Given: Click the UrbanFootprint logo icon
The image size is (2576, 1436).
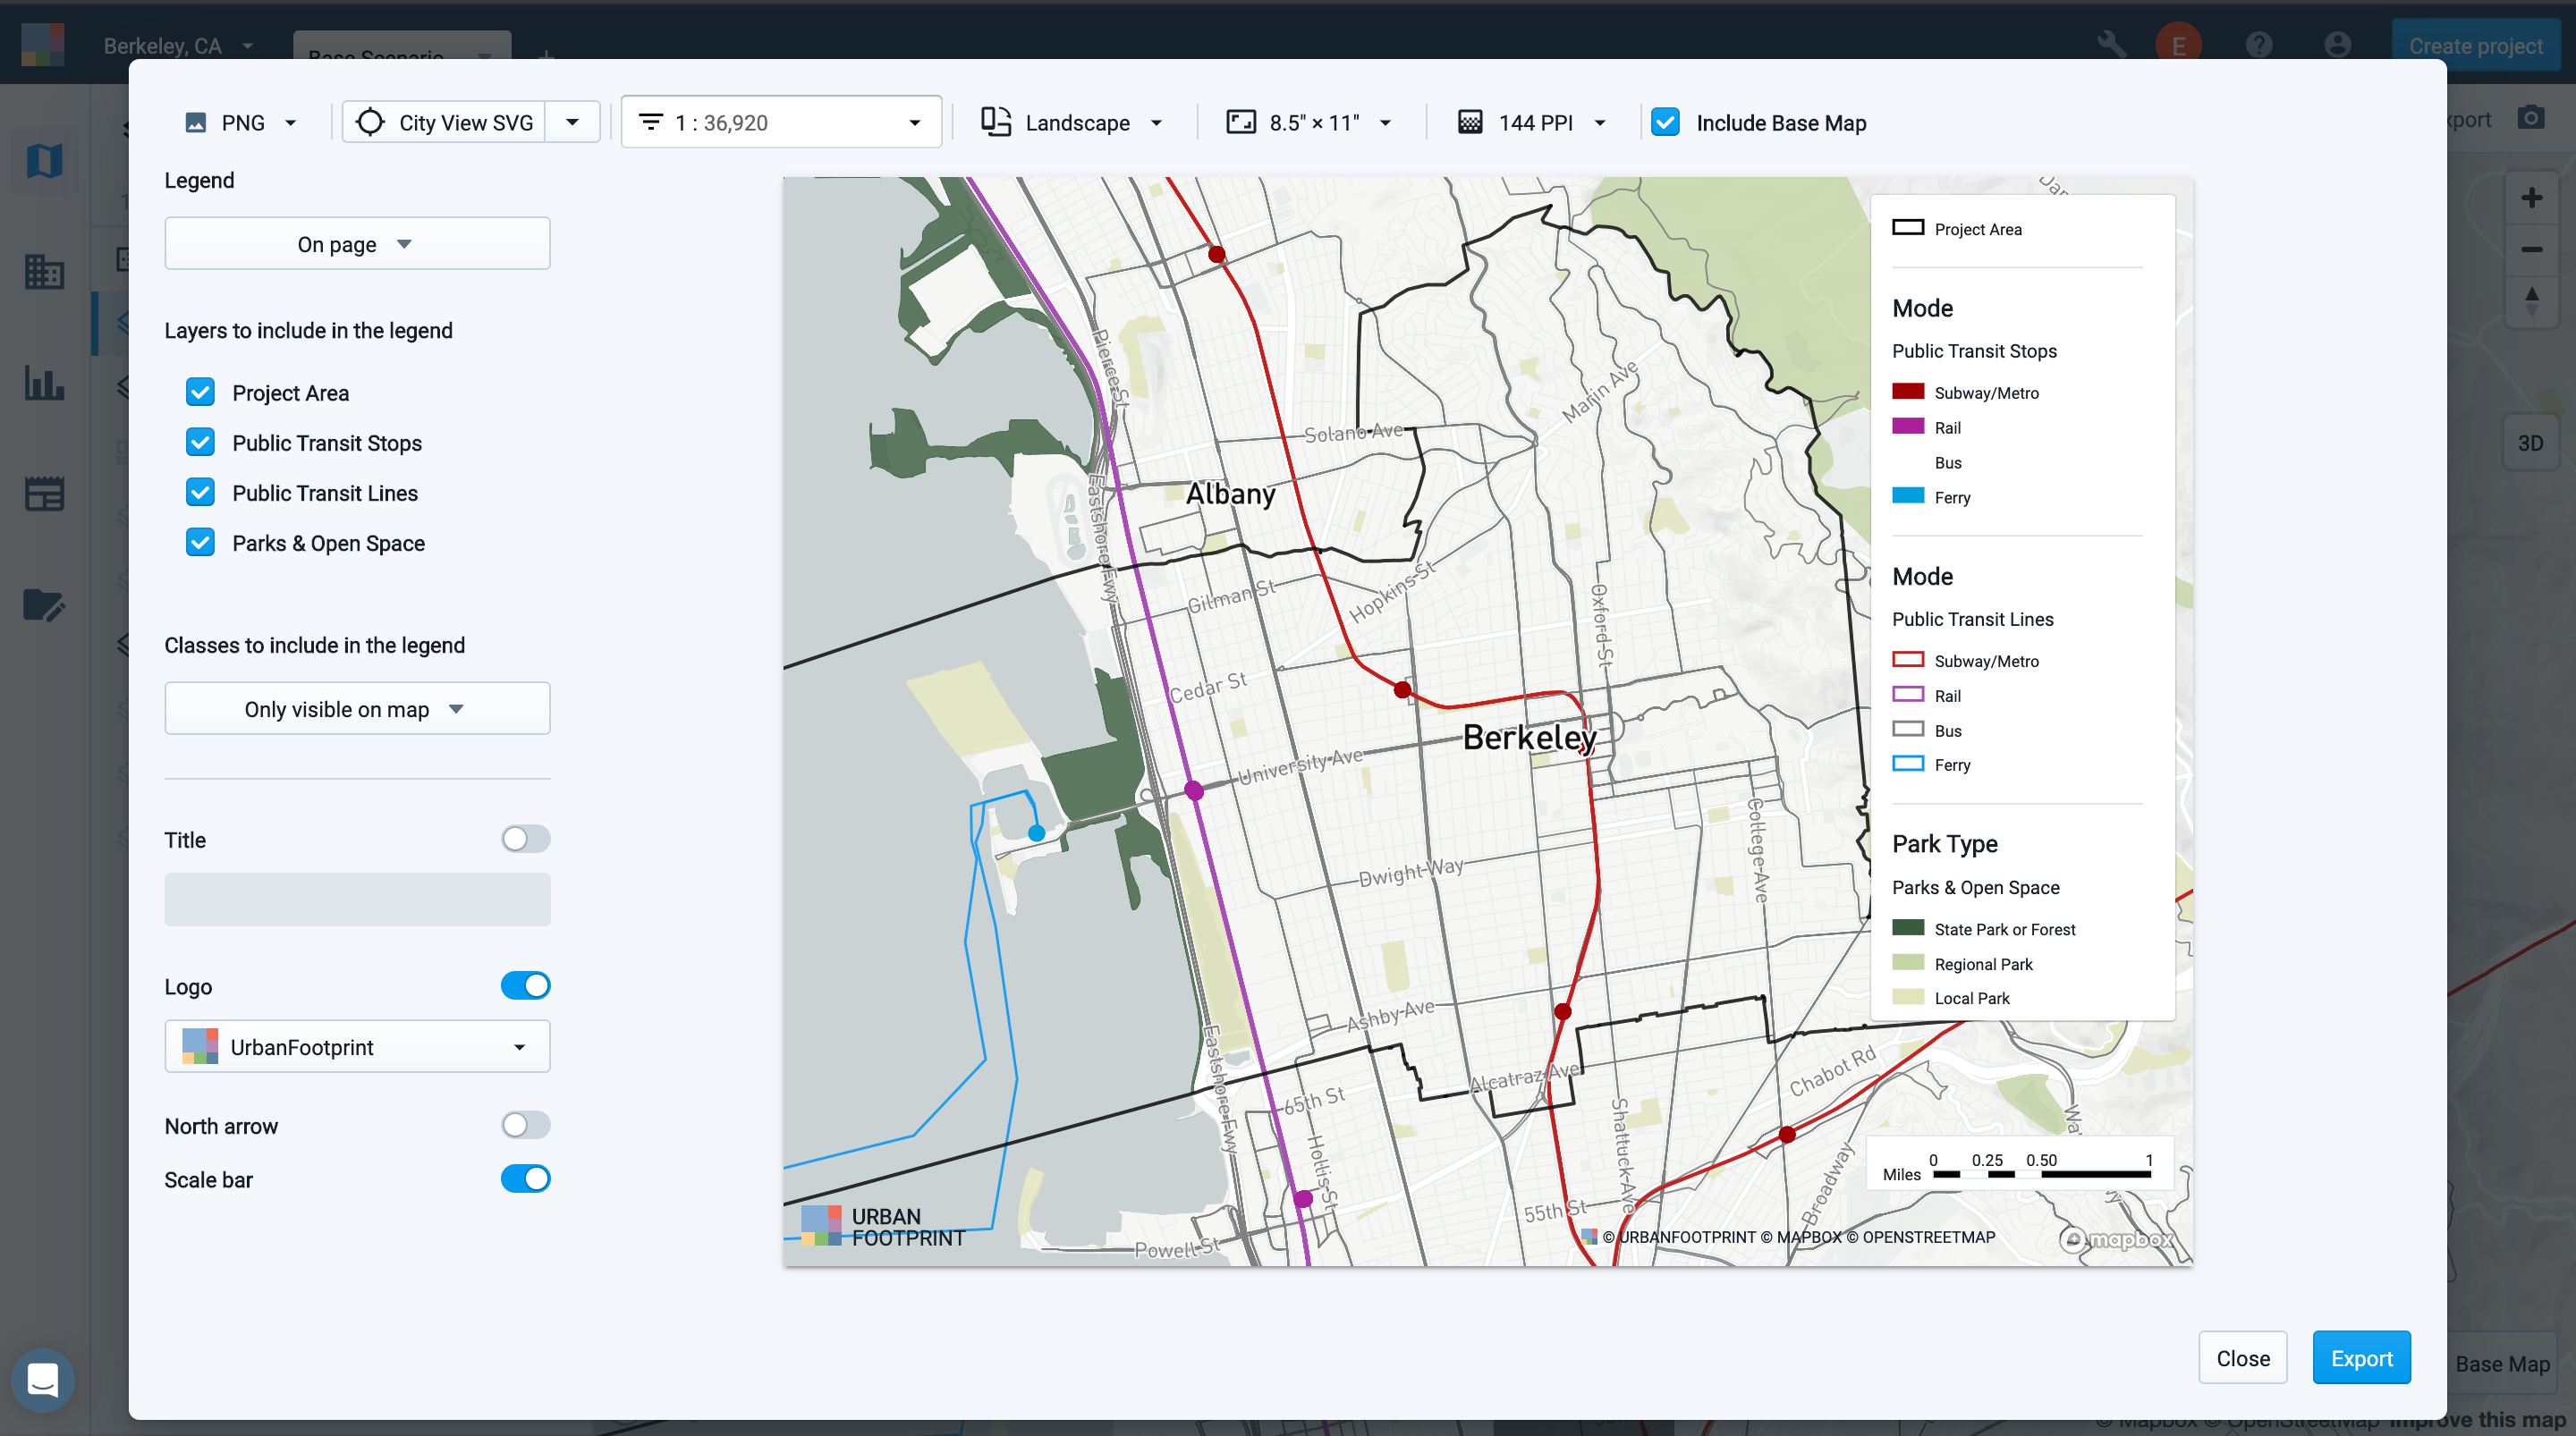Looking at the screenshot, I should [199, 1047].
